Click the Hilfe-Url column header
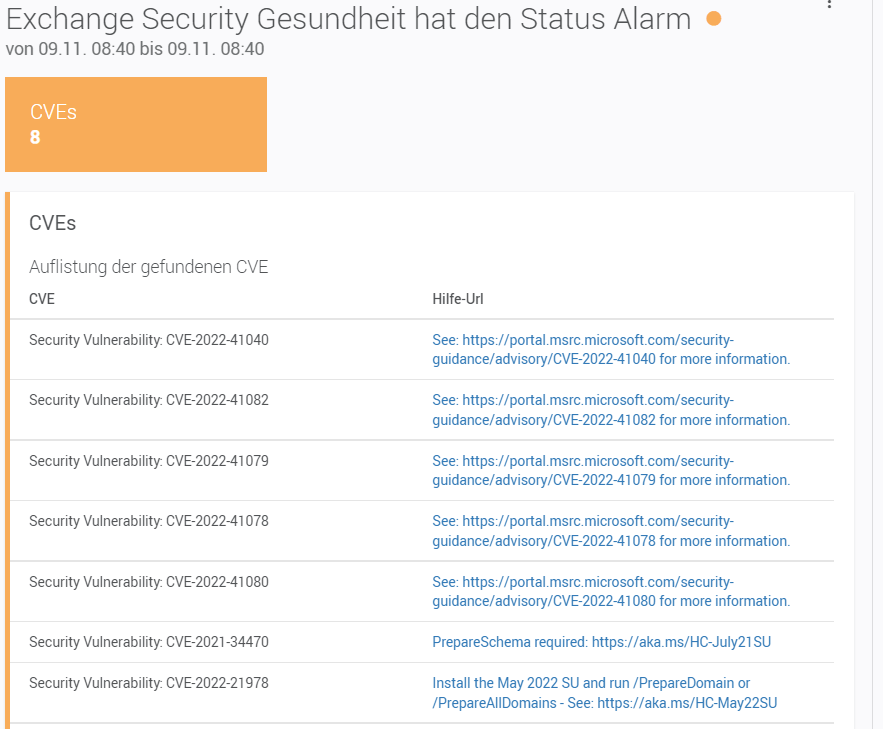Screen dimensions: 883x729 coord(458,299)
